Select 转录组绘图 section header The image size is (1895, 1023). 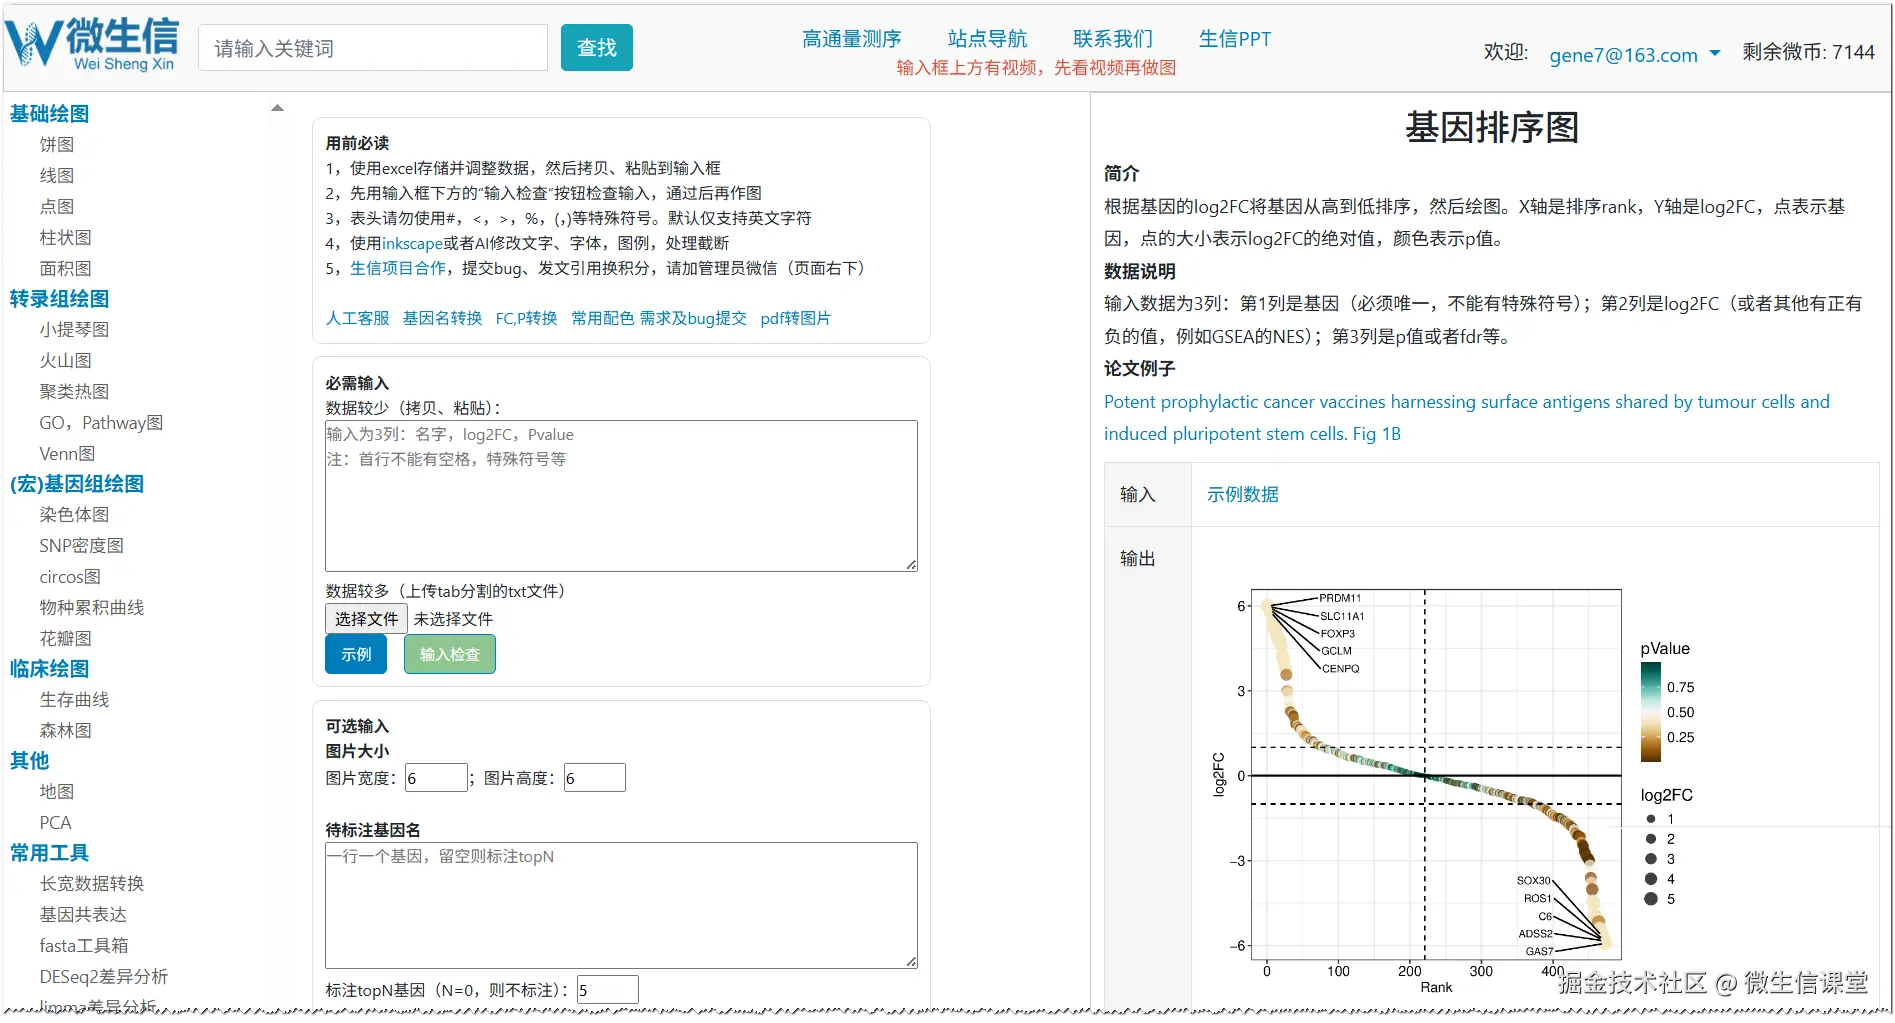60,299
